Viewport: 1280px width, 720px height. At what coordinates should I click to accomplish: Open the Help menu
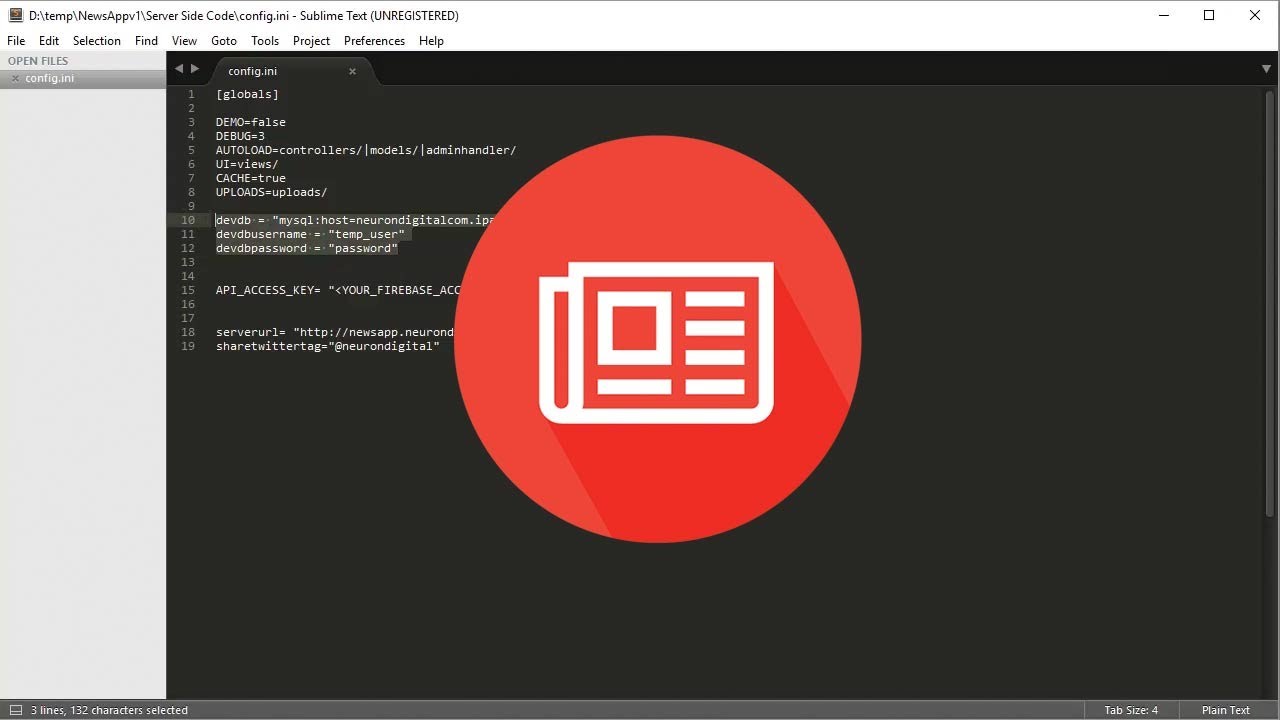431,41
